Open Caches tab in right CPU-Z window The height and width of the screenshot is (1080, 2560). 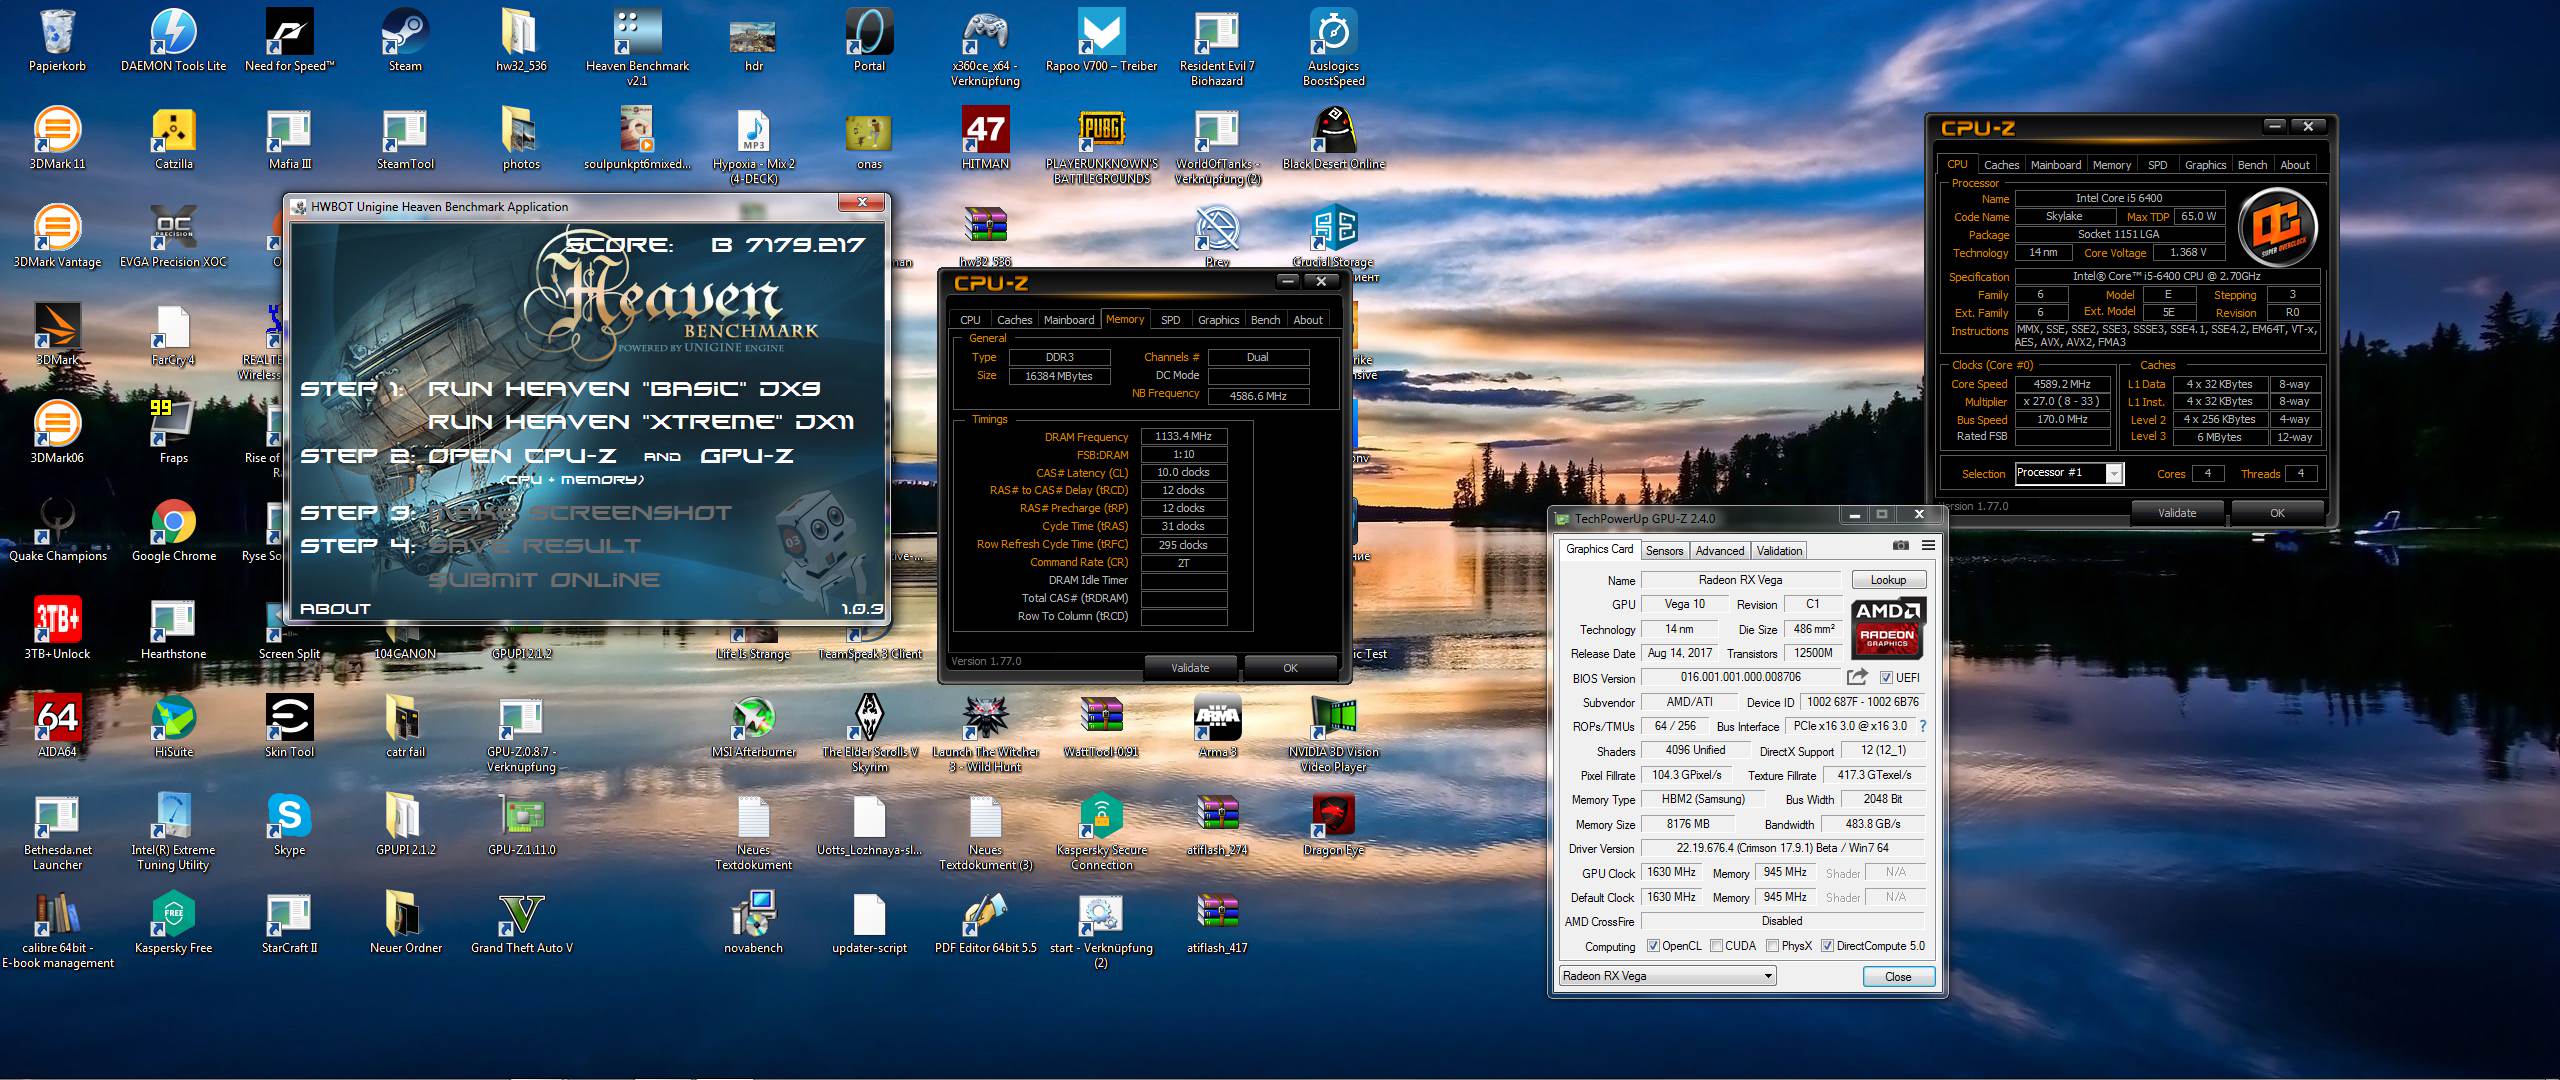click(2001, 165)
